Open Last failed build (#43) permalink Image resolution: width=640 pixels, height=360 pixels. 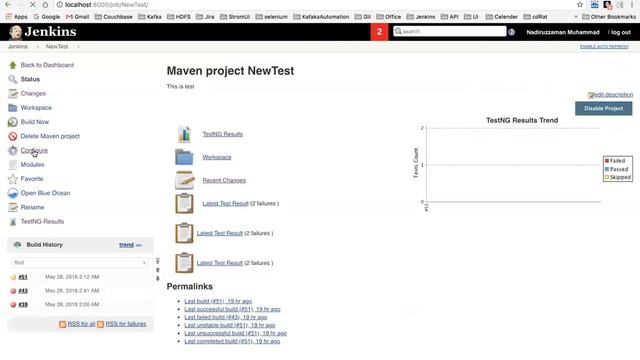click(x=226, y=317)
